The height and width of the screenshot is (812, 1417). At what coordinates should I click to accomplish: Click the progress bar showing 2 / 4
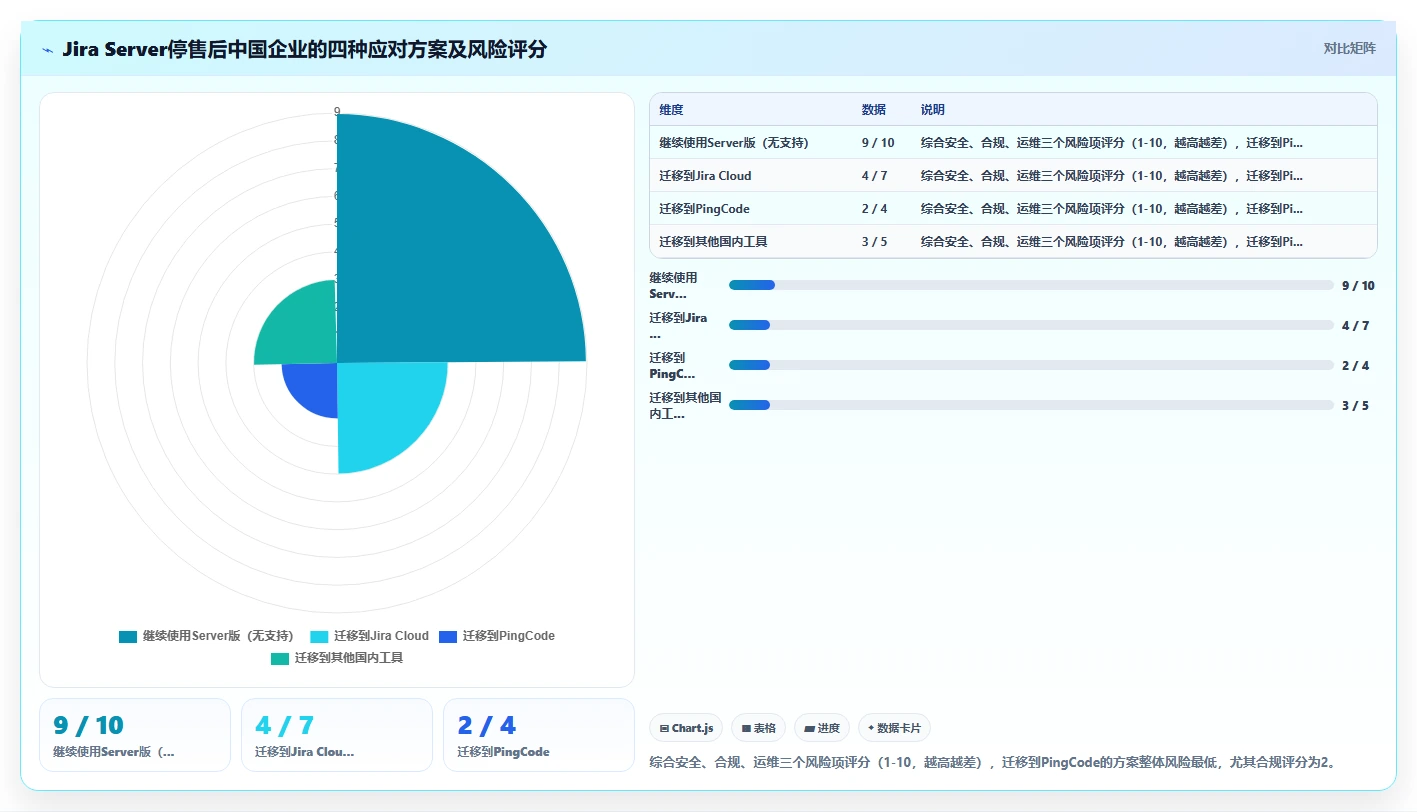[x=1031, y=365]
